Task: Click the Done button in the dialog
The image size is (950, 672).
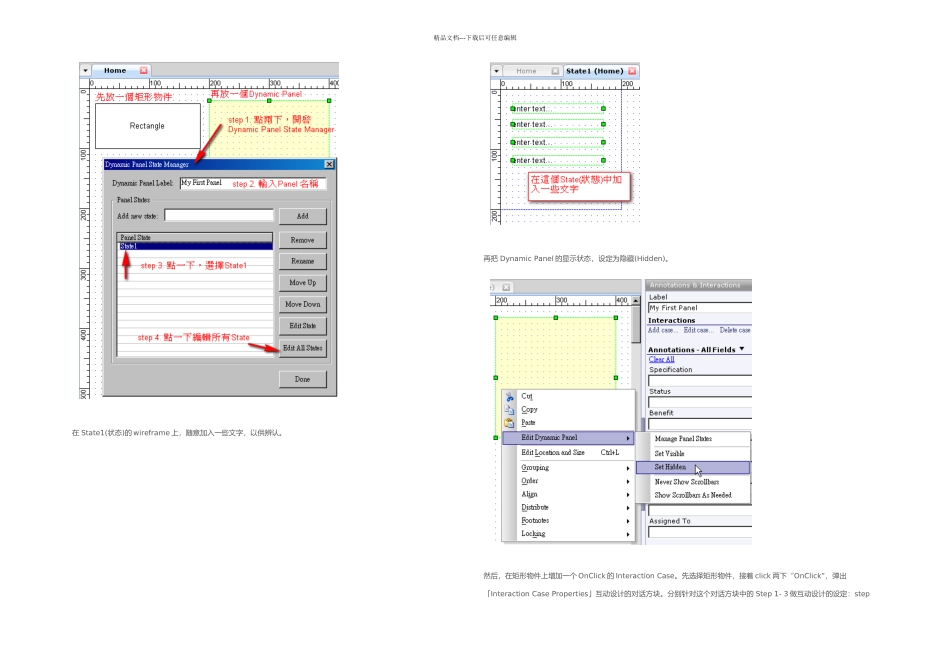Action: (x=302, y=380)
